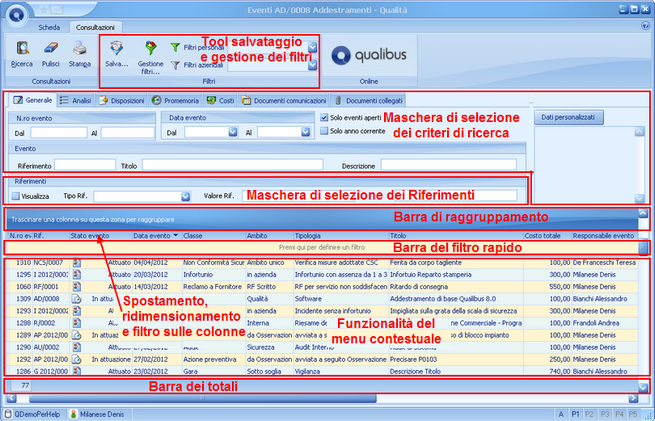Click the P1 status bar button
The image size is (655, 421).
click(x=575, y=414)
